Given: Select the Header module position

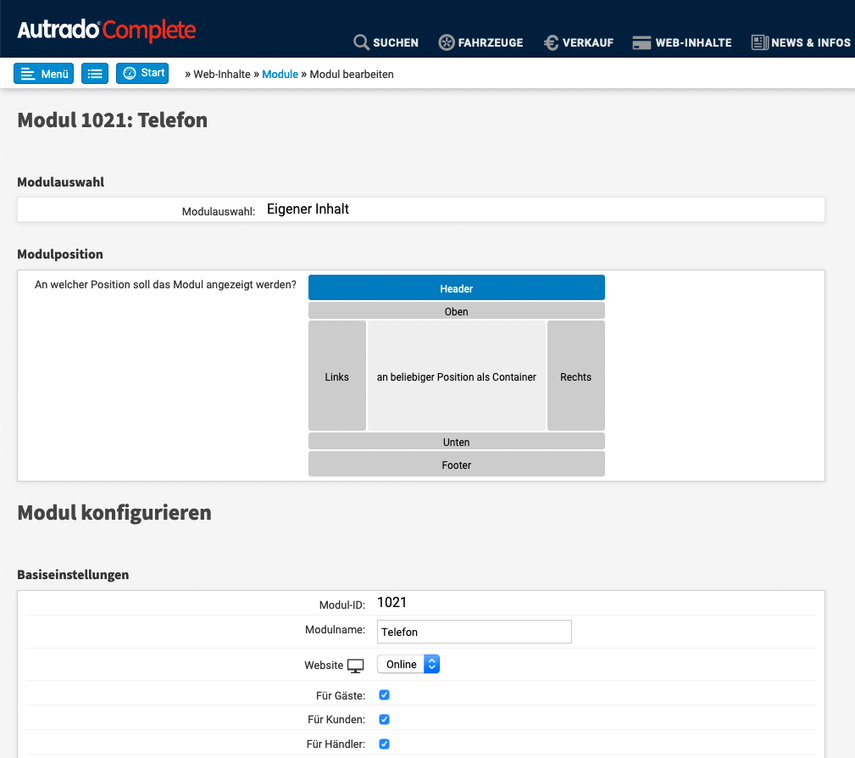Looking at the screenshot, I should pyautogui.click(x=456, y=288).
